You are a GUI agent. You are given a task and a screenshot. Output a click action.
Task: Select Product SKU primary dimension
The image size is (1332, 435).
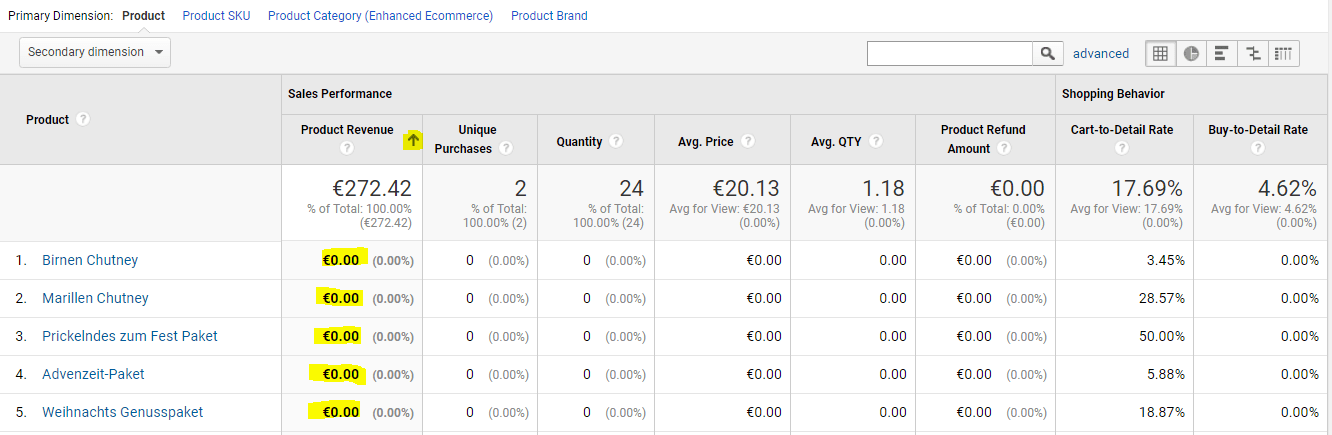[x=216, y=16]
